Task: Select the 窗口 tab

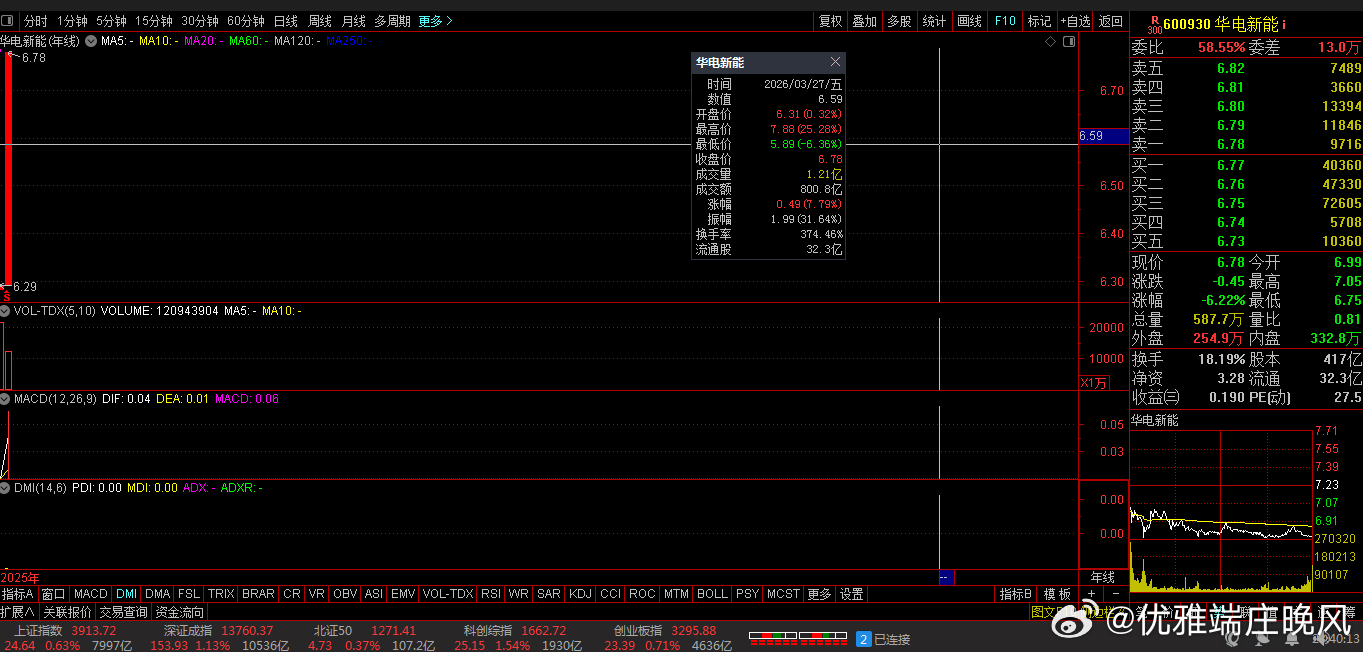Action: pyautogui.click(x=53, y=594)
